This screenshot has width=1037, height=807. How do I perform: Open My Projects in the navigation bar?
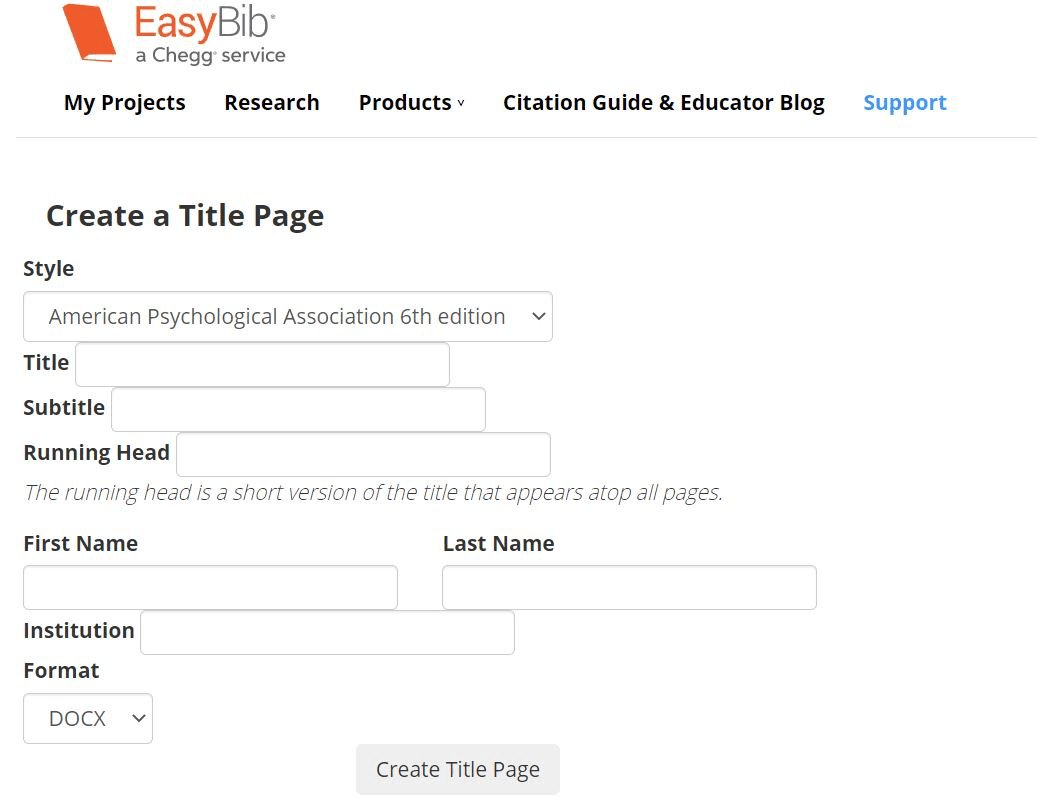click(x=124, y=103)
